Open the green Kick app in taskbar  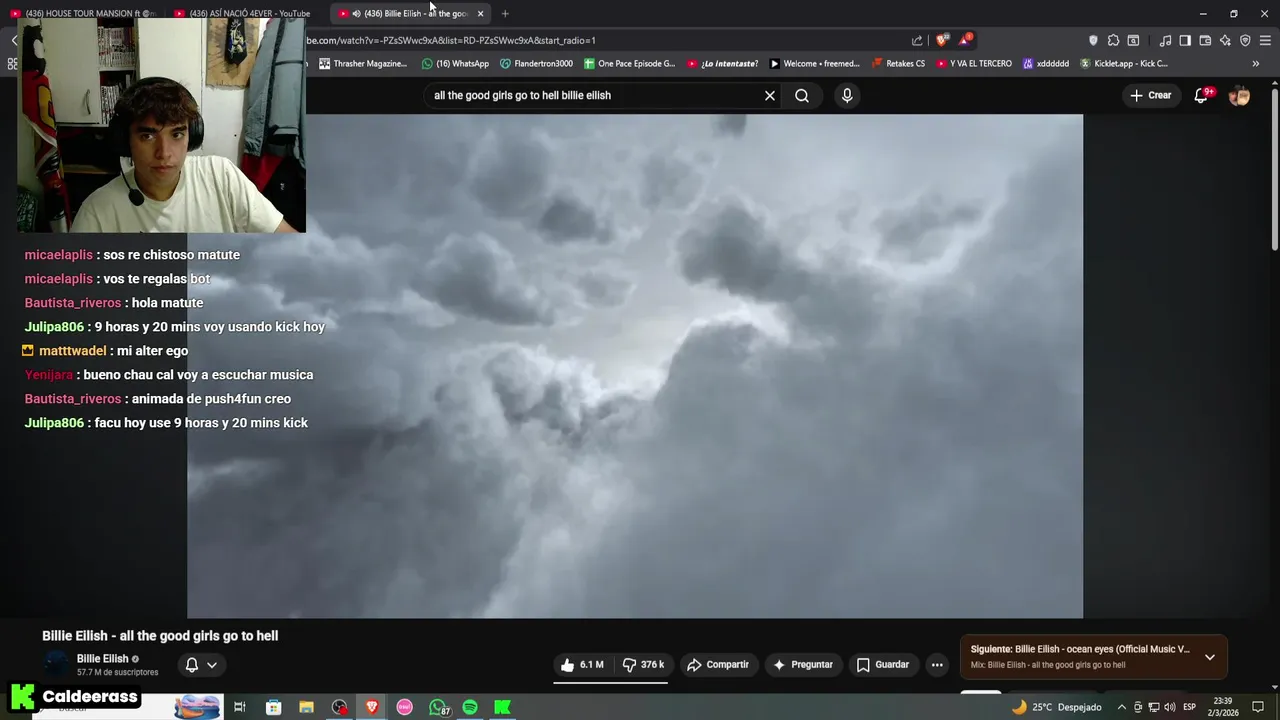click(x=503, y=707)
